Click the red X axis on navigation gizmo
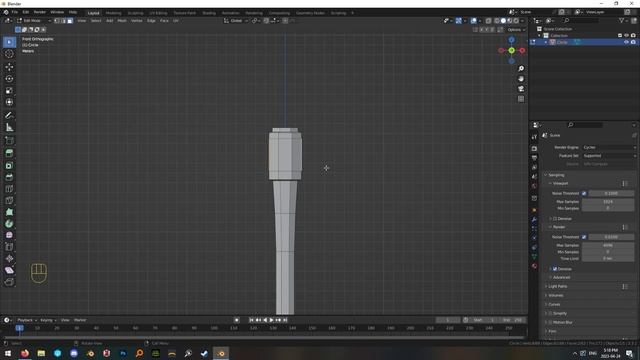The width and height of the screenshot is (640, 360). 522,51
